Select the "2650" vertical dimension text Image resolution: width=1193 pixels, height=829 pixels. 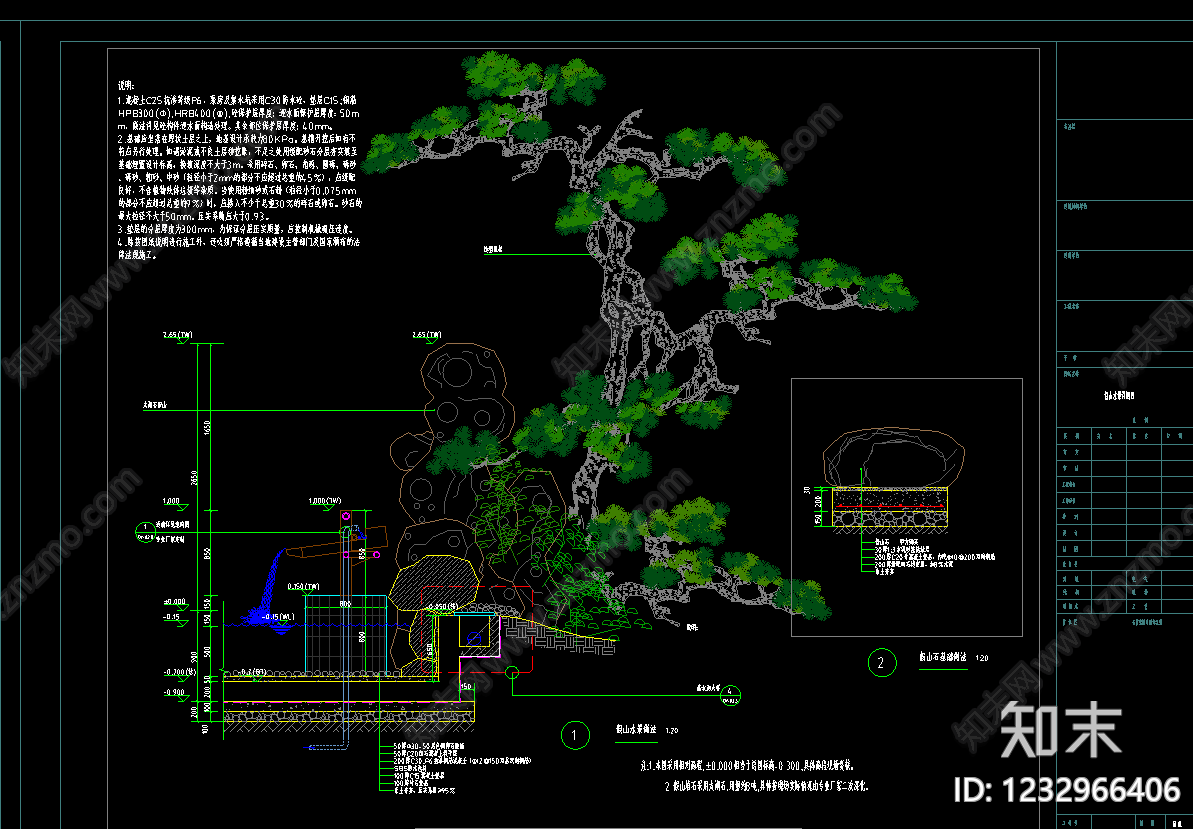(194, 478)
